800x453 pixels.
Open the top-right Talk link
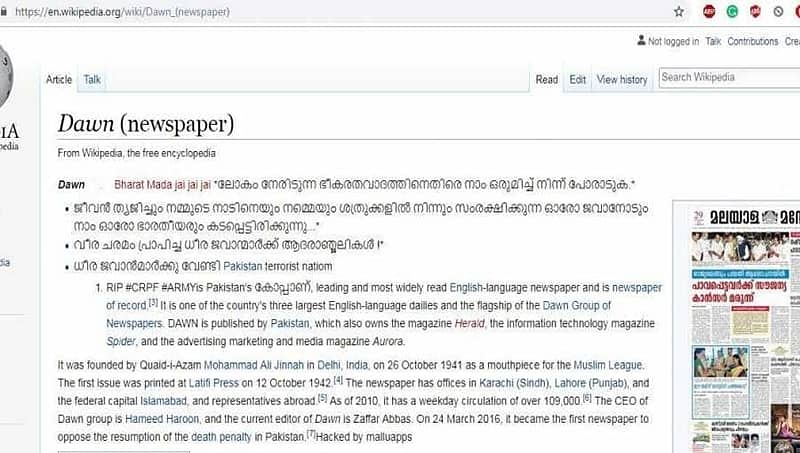(713, 41)
